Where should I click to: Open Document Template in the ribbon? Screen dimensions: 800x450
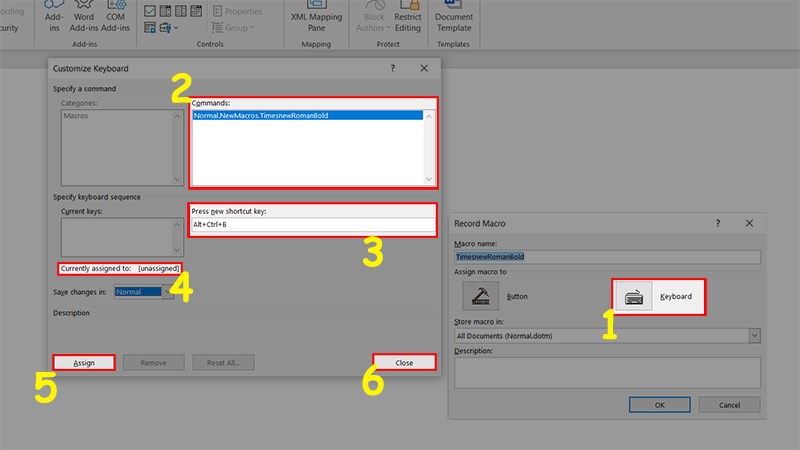pos(454,22)
